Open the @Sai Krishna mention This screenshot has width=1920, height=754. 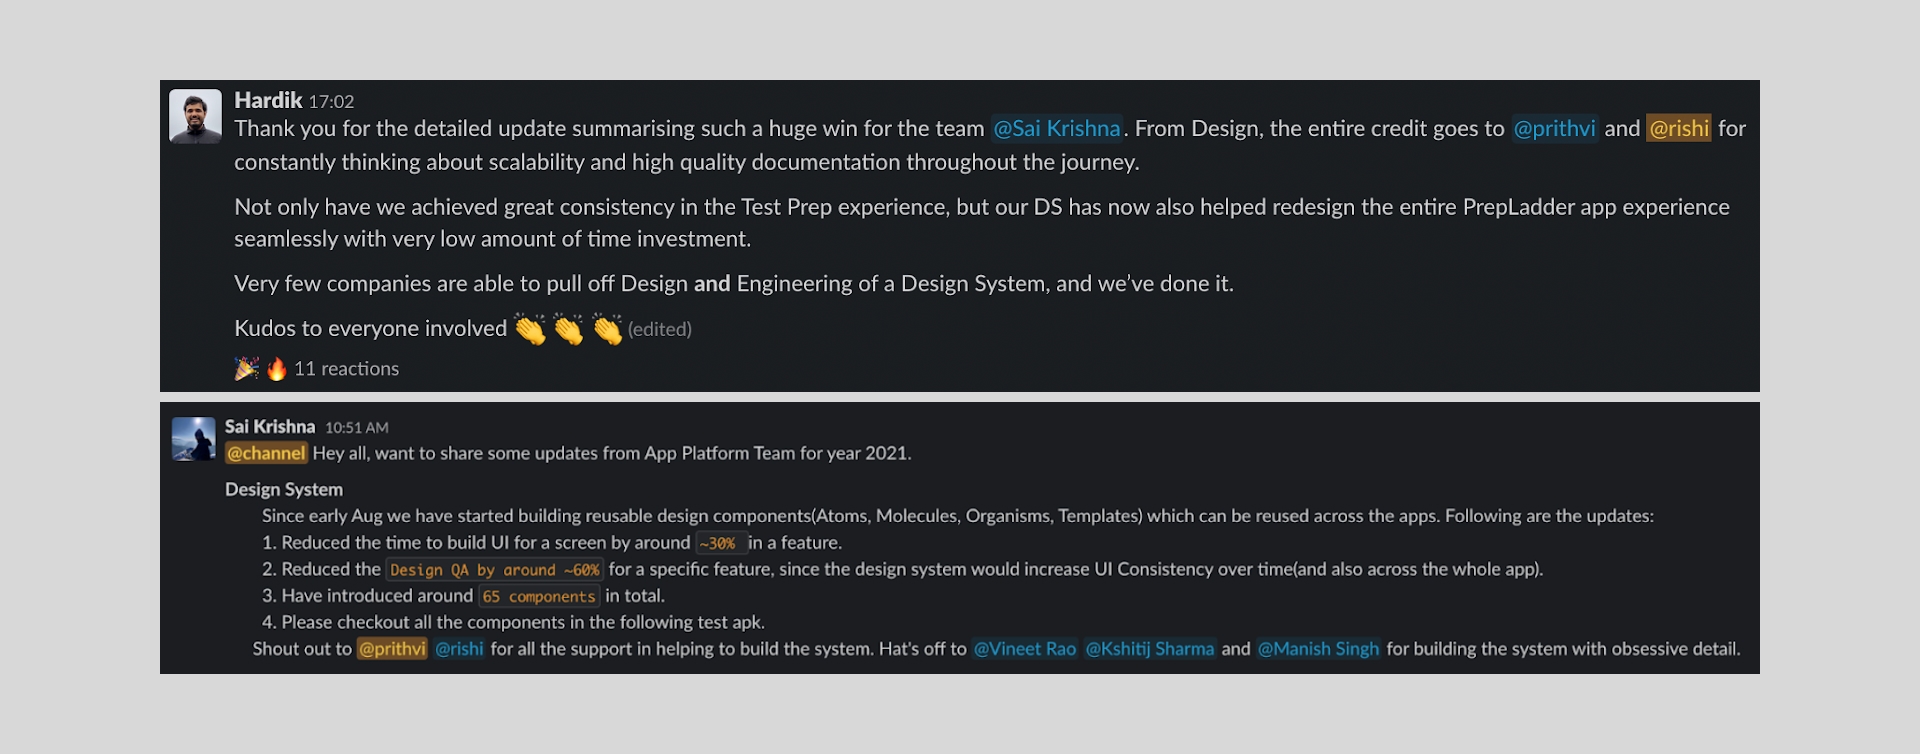[1056, 129]
